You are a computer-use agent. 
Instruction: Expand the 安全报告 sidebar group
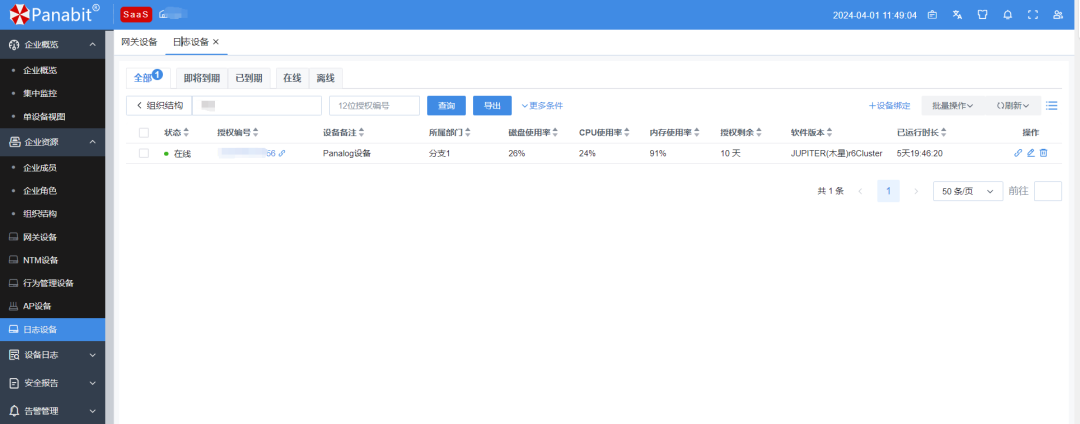(x=52, y=383)
